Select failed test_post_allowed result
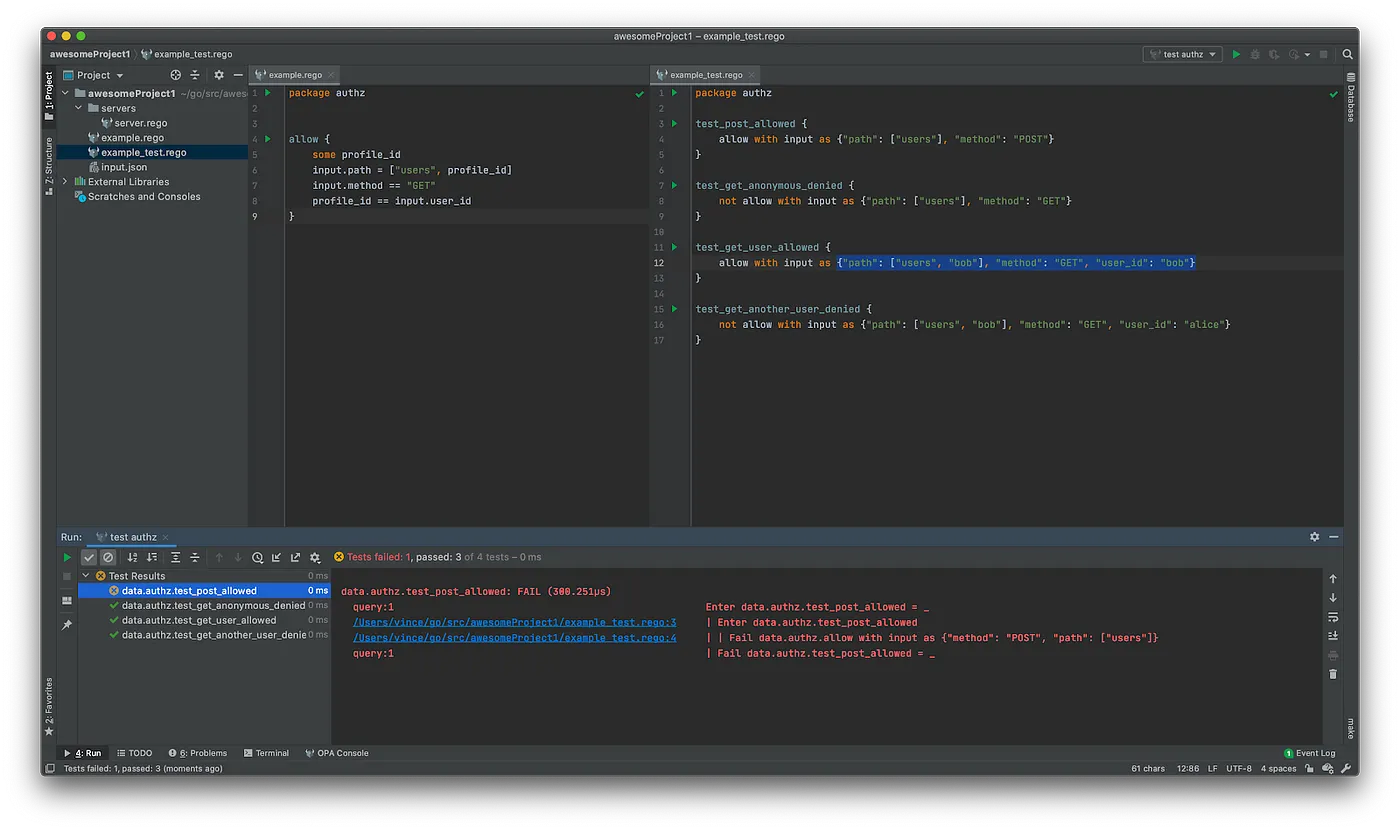The image size is (1400, 830). pos(204,591)
